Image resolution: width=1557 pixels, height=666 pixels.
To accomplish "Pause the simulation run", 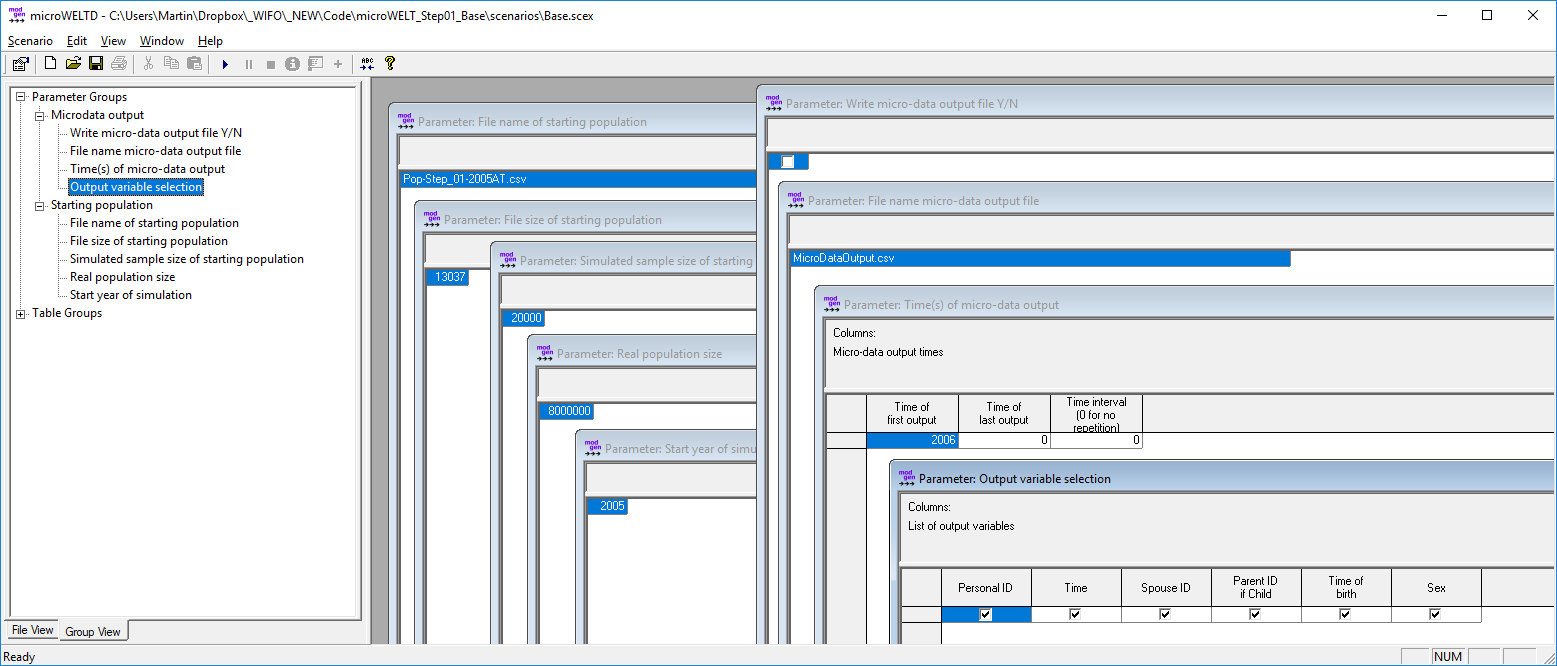I will click(x=248, y=64).
